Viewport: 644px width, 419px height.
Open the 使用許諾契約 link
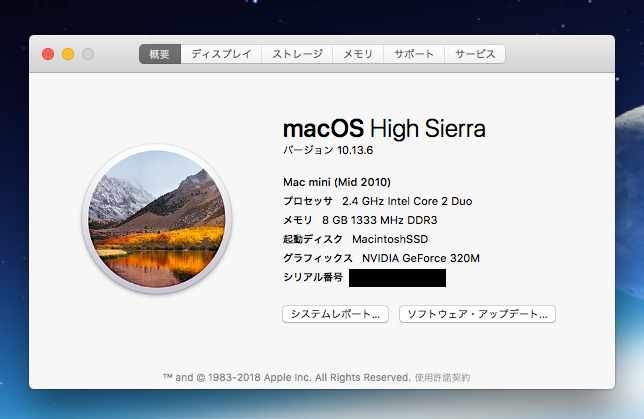click(x=442, y=378)
